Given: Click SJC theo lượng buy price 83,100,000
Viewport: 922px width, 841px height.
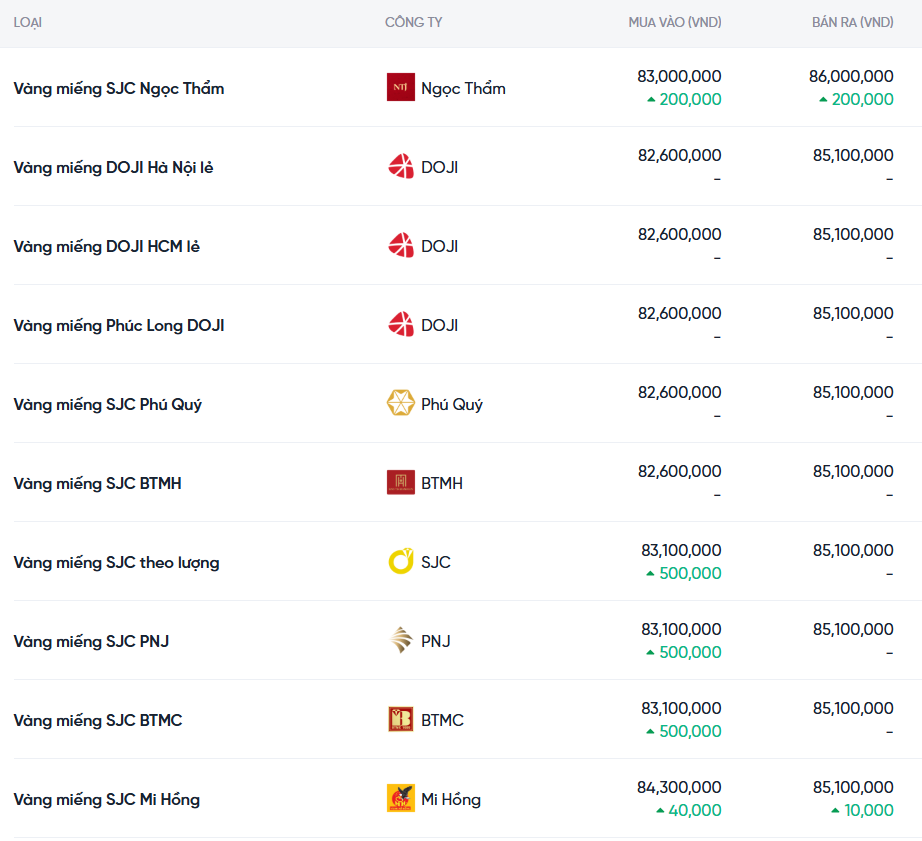Looking at the screenshot, I should pos(681,550).
